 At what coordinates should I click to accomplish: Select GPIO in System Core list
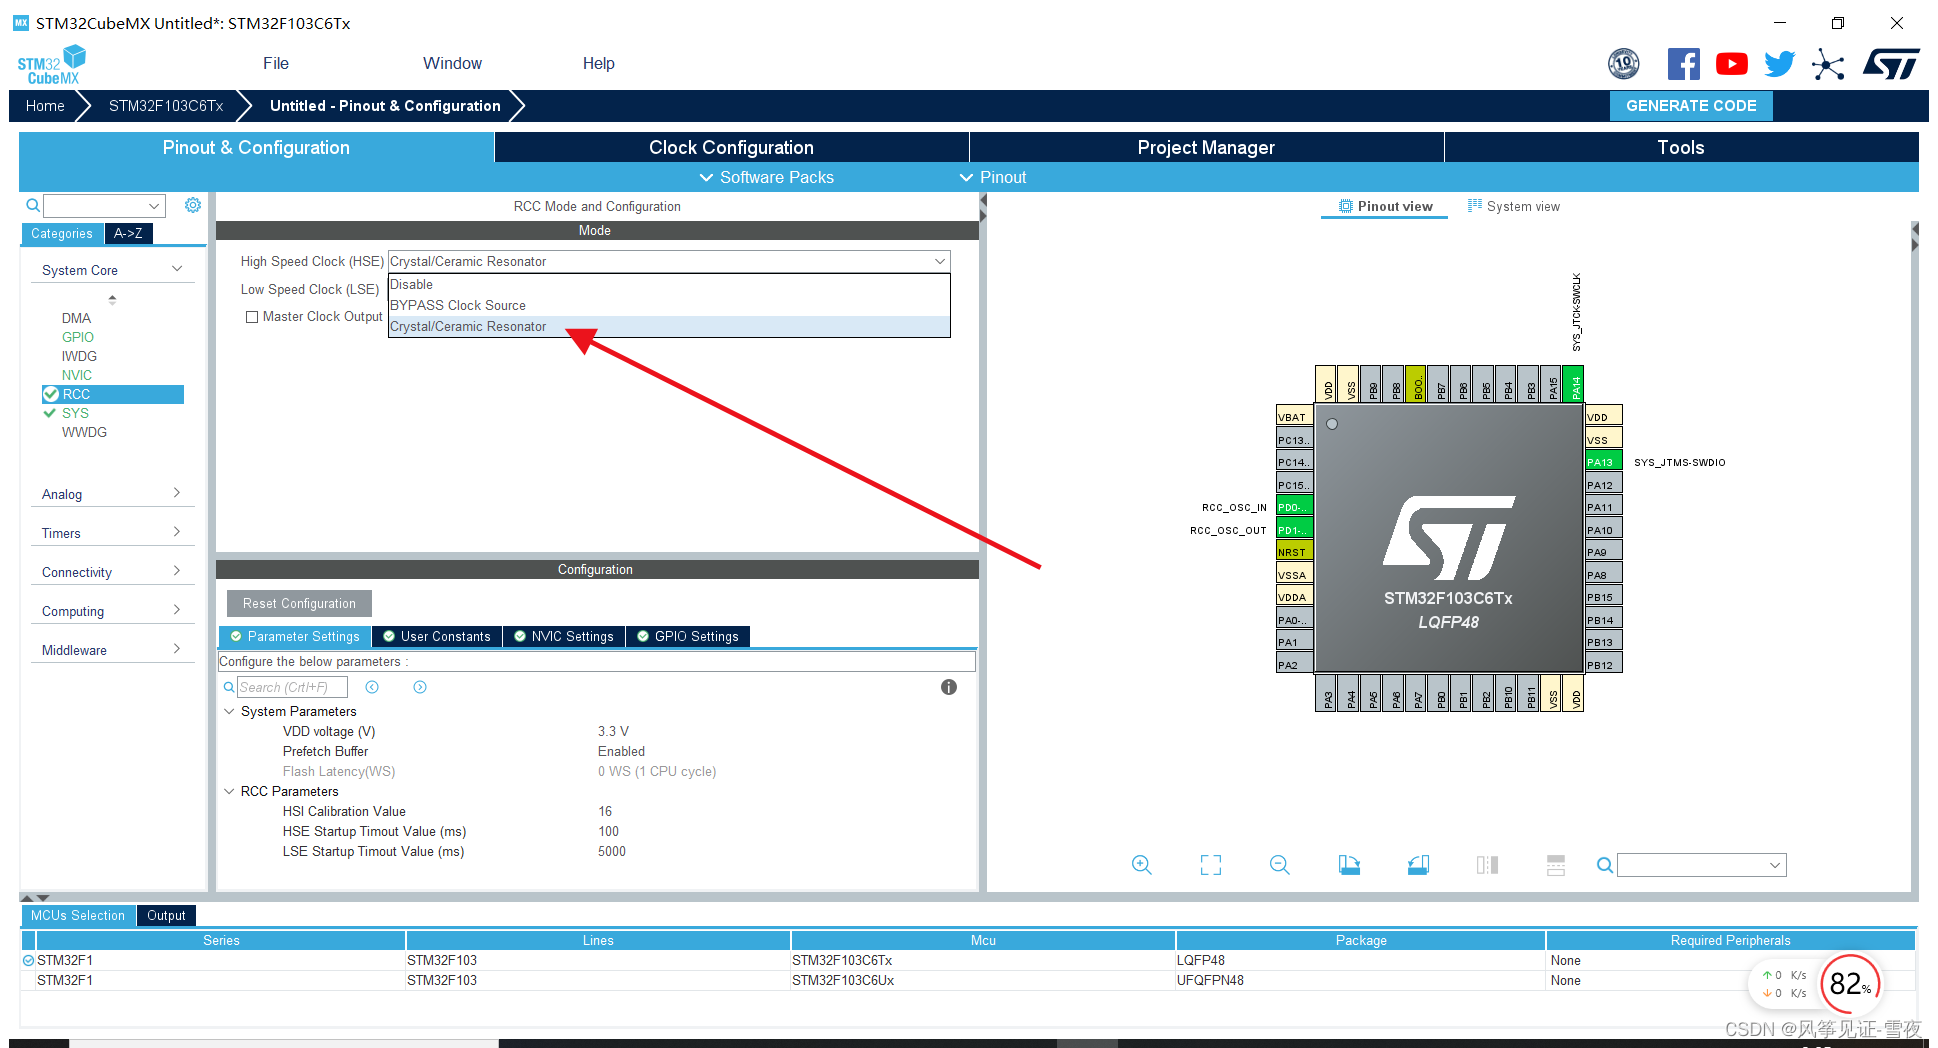(78, 337)
